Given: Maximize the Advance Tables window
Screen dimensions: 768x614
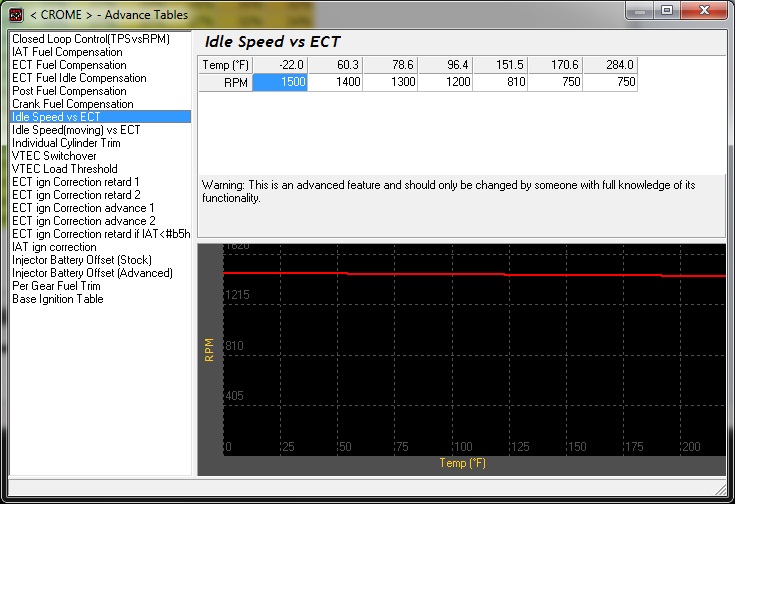Looking at the screenshot, I should point(667,10).
